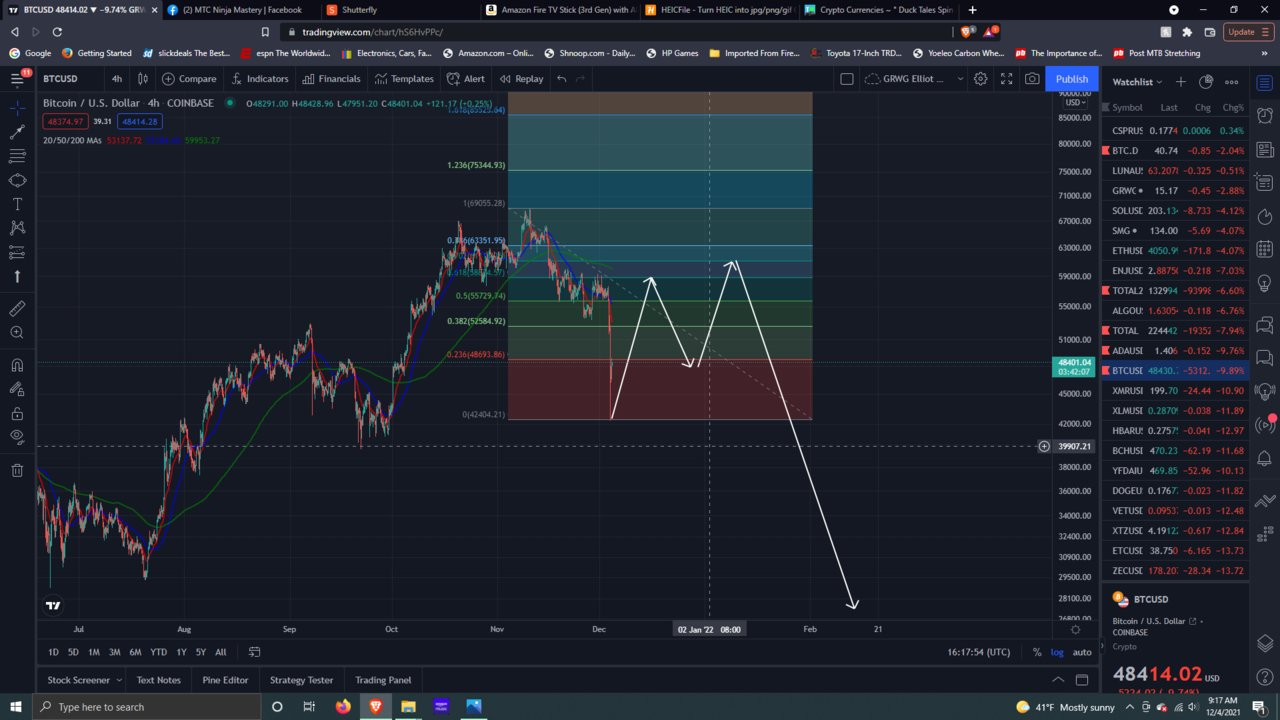The image size is (1280, 720).
Task: Select the trend line drawing tool
Action: coord(17,132)
